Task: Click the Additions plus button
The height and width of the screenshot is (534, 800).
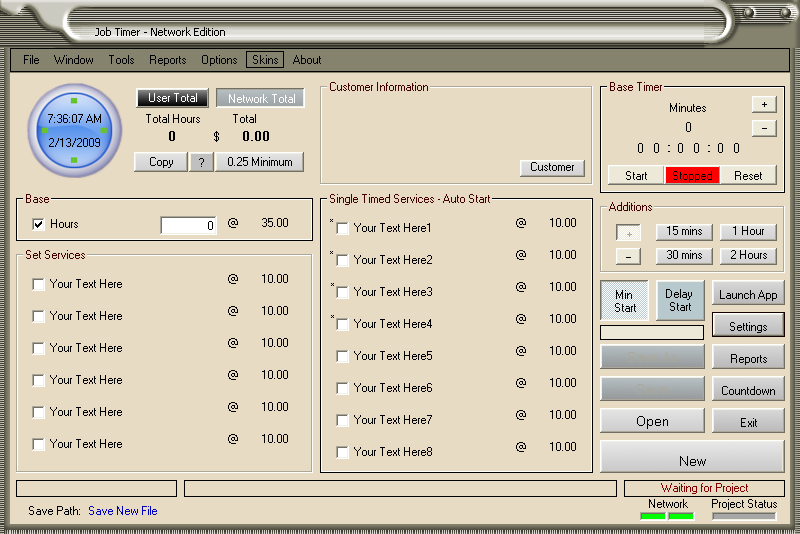Action: pyautogui.click(x=629, y=234)
